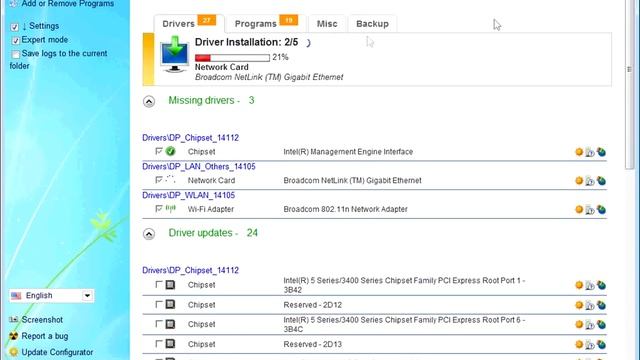Select Broadcom 802.11n Network Adapter text
The image size is (640, 360).
click(345, 209)
